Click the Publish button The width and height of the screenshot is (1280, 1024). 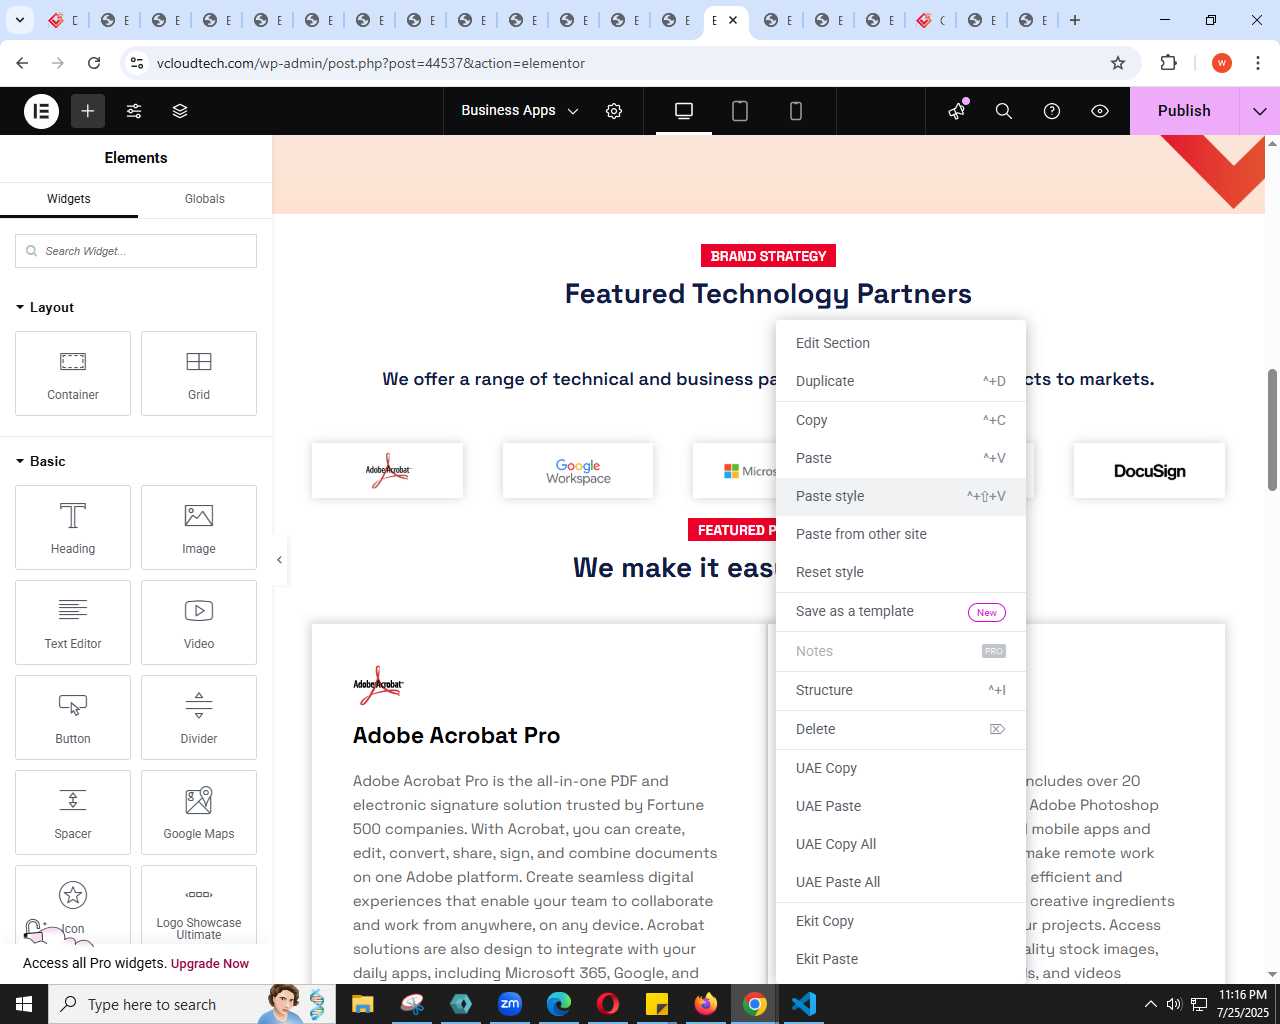click(x=1184, y=111)
